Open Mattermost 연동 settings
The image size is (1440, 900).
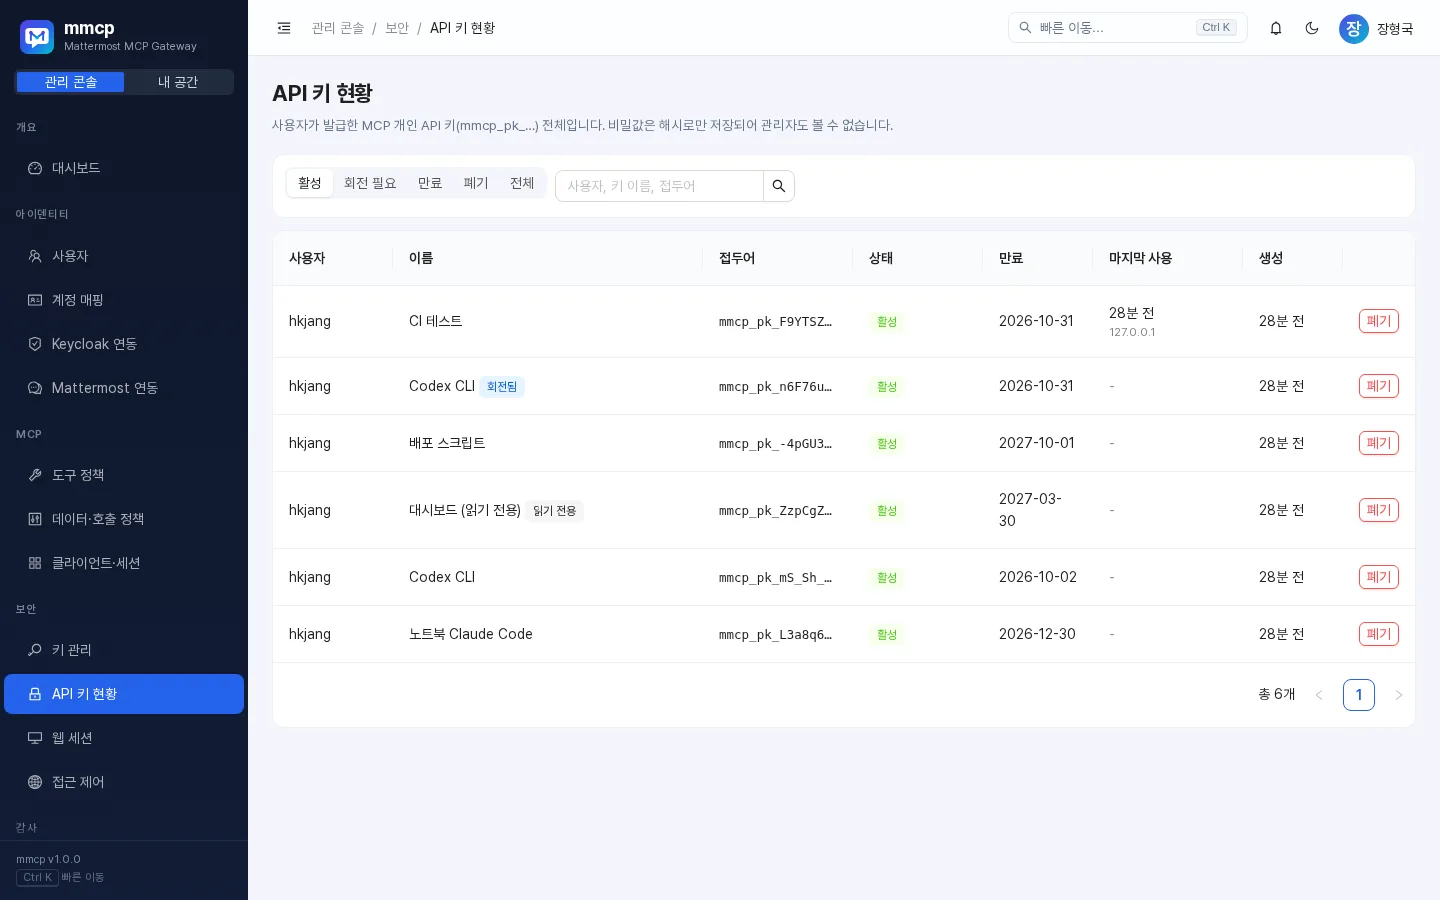(124, 388)
